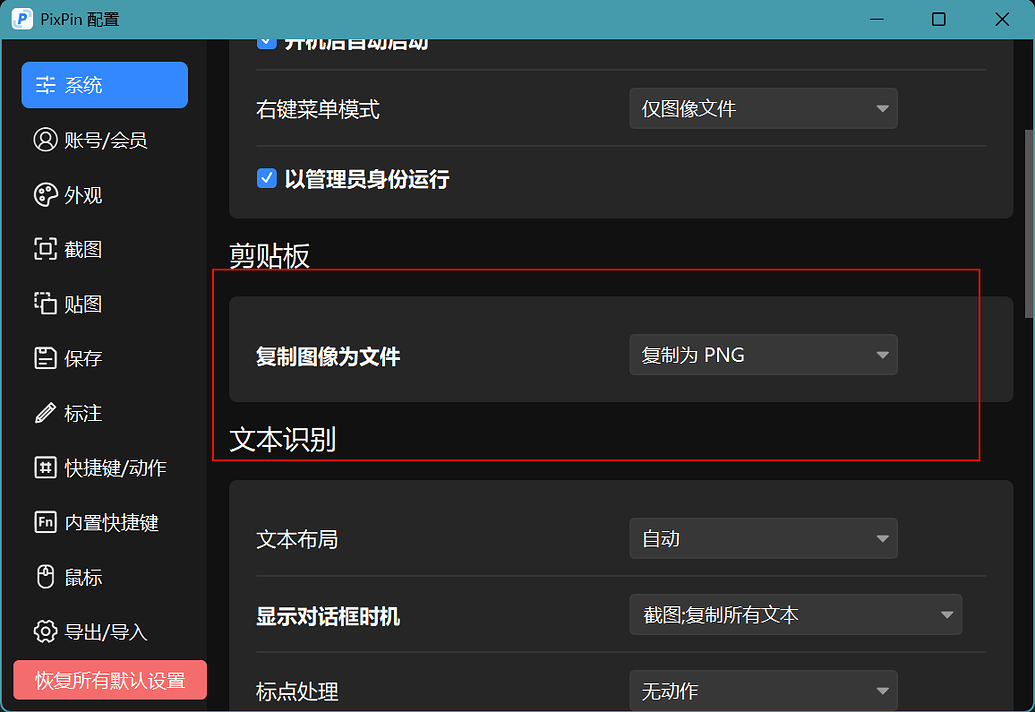This screenshot has width=1035, height=712.
Task: Open the 账号/会员 settings page
Action: tap(104, 140)
